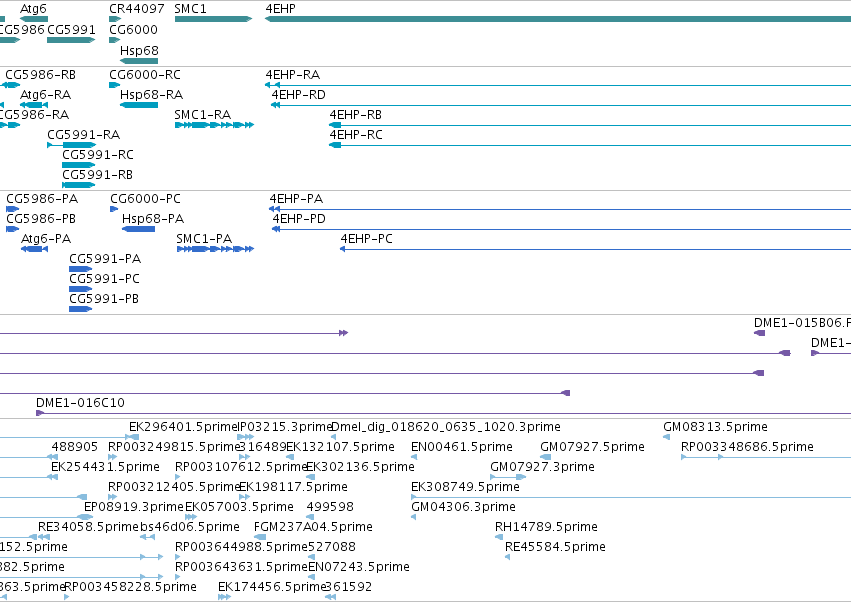
Task: Select the CG6000 gene label
Action: 134,29
